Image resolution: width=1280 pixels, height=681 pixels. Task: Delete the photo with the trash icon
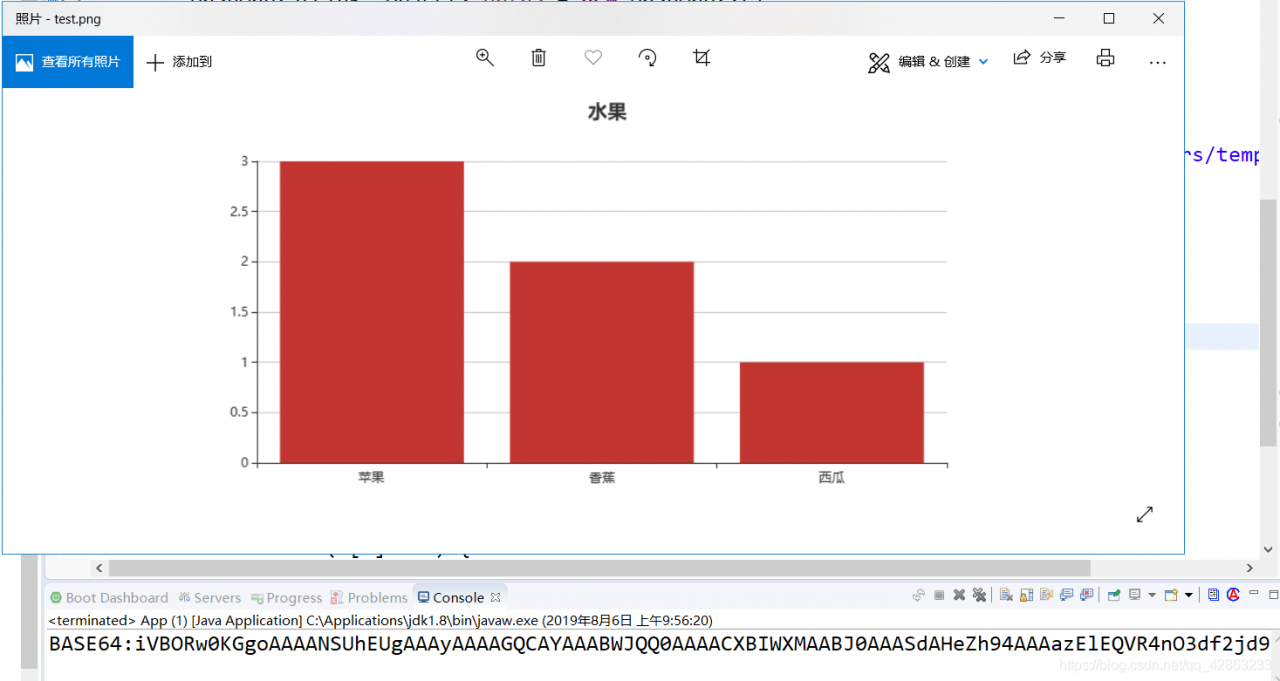click(x=539, y=58)
